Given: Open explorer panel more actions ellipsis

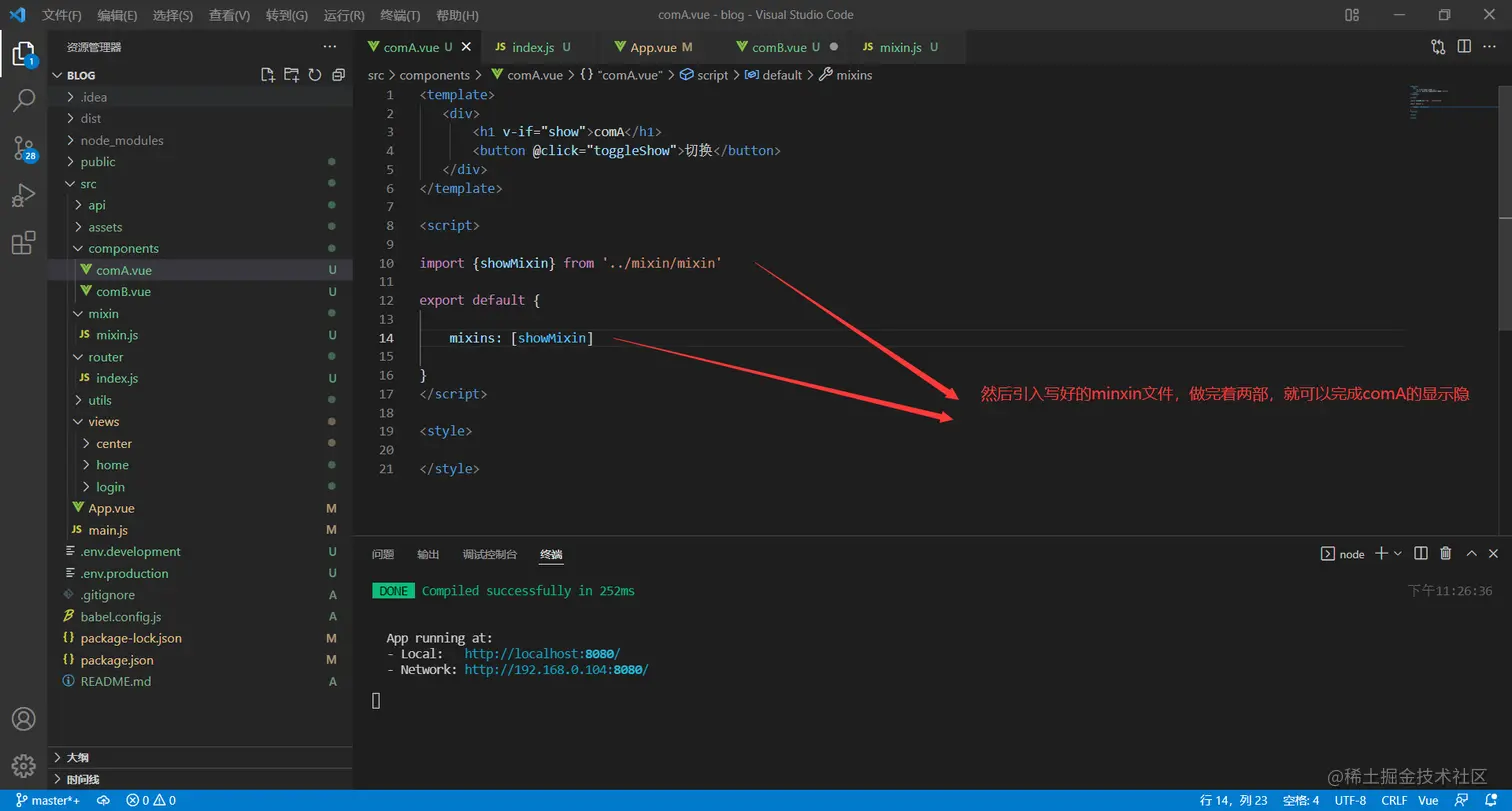Looking at the screenshot, I should (330, 47).
